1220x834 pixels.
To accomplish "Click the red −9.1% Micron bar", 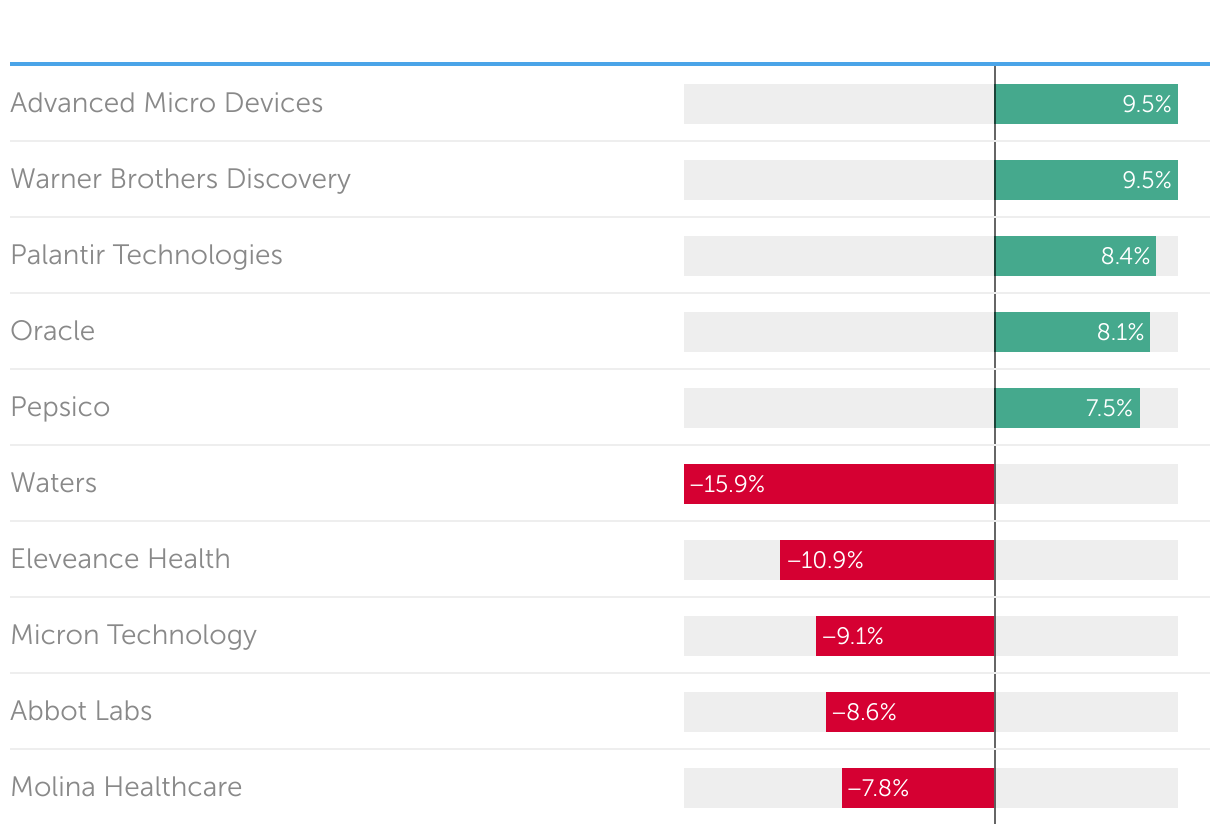I will (x=905, y=636).
